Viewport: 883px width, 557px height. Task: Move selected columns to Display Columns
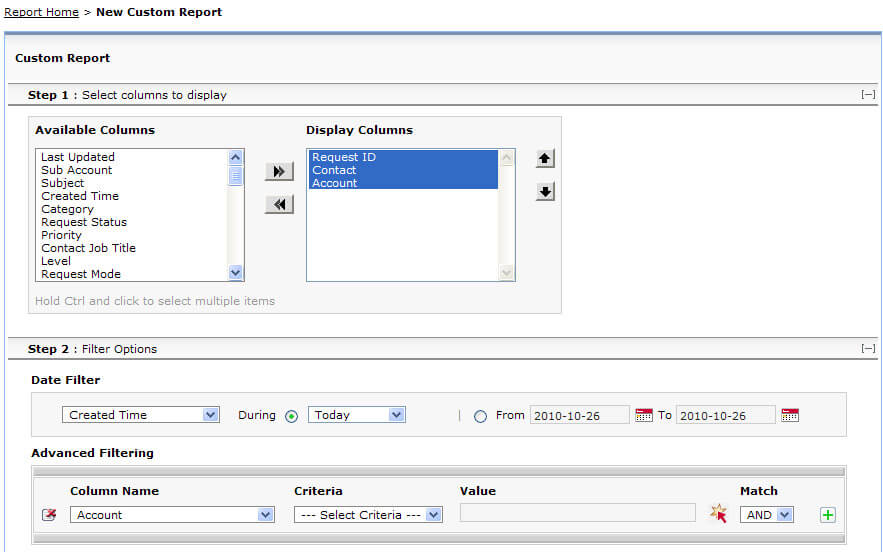[279, 171]
